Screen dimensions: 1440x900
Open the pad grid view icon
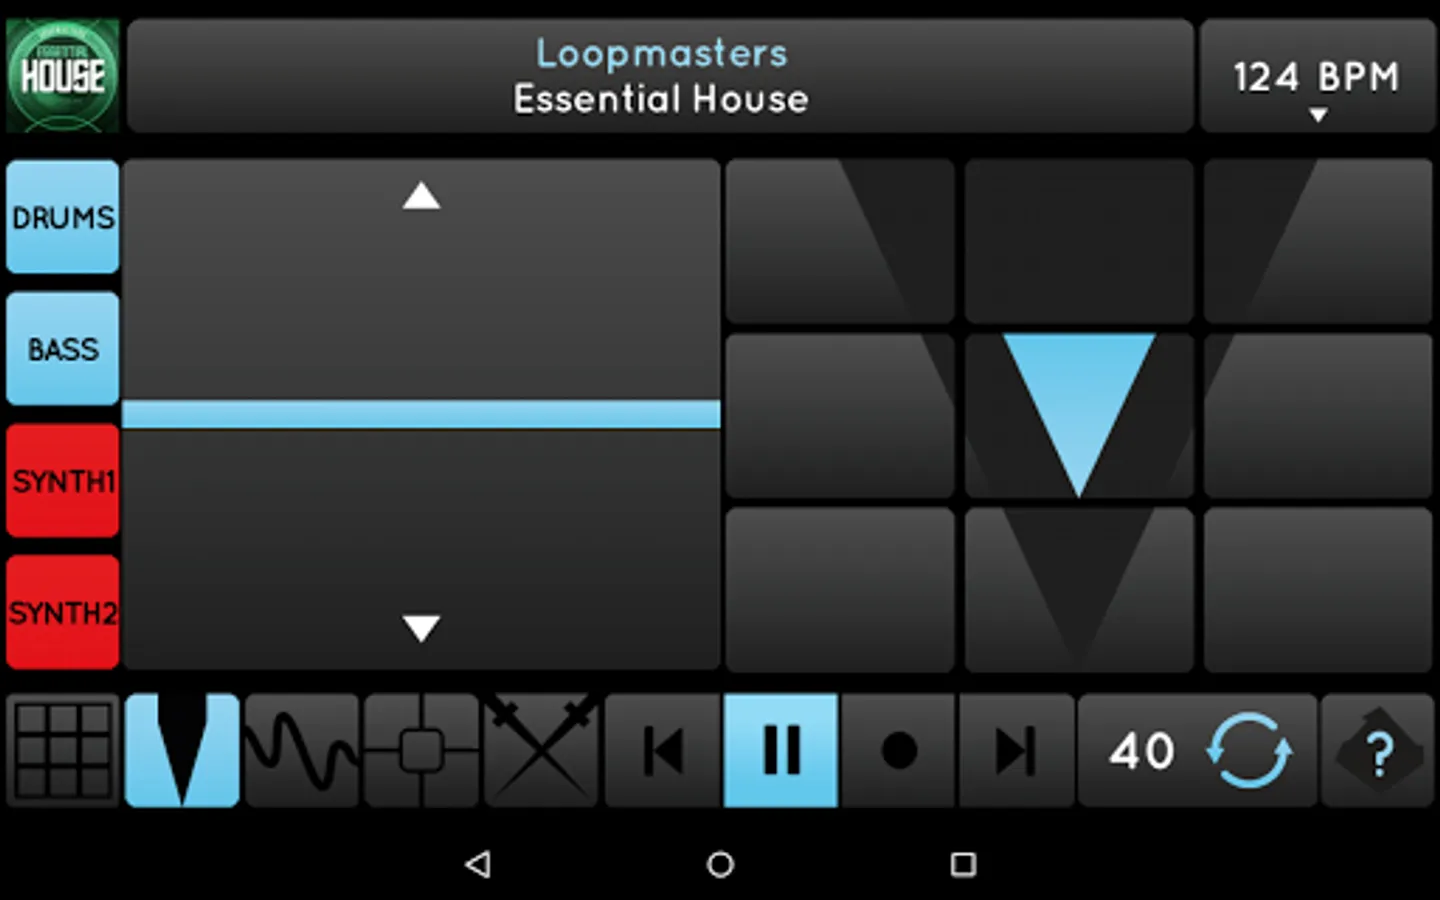63,750
